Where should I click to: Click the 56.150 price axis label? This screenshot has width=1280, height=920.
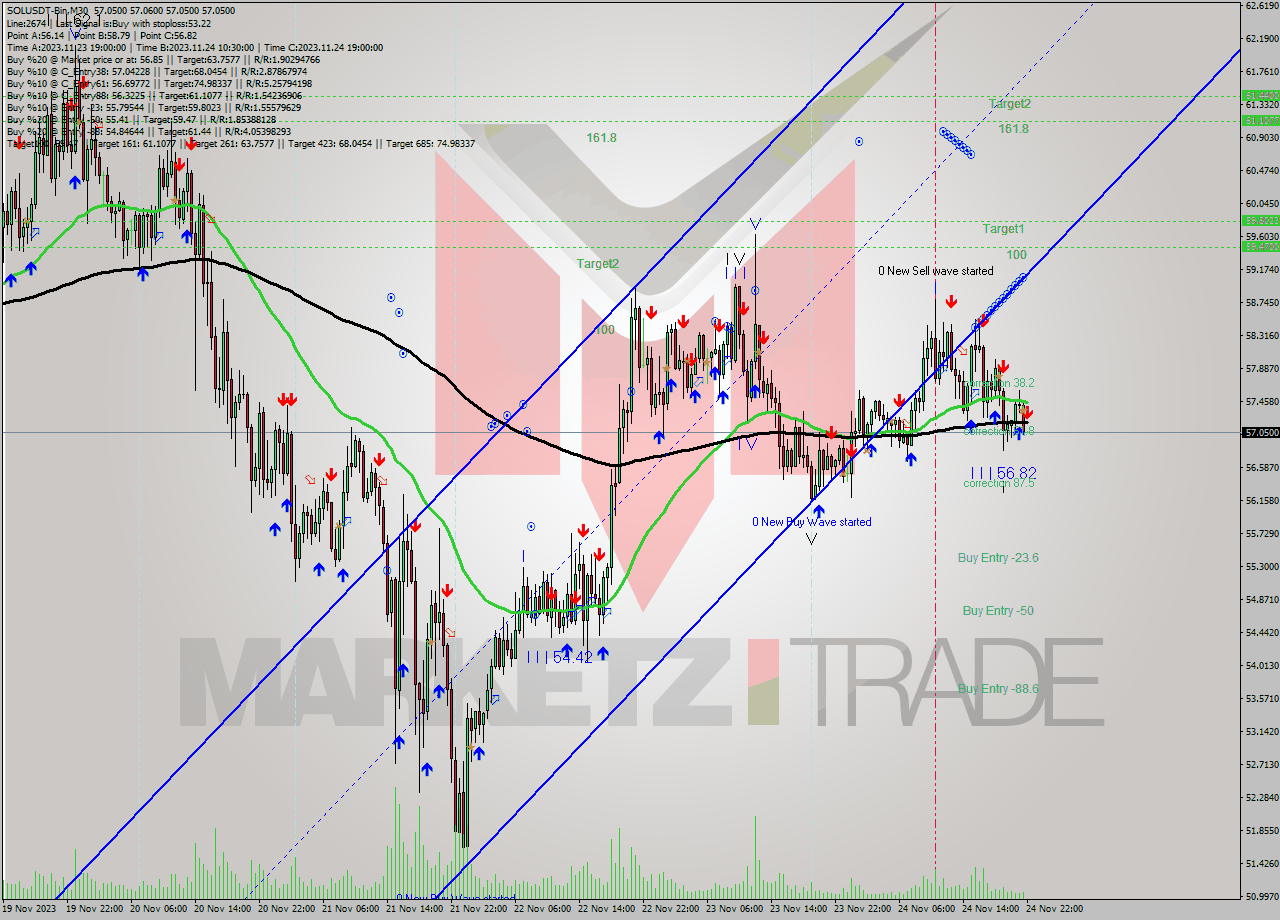coord(1260,500)
